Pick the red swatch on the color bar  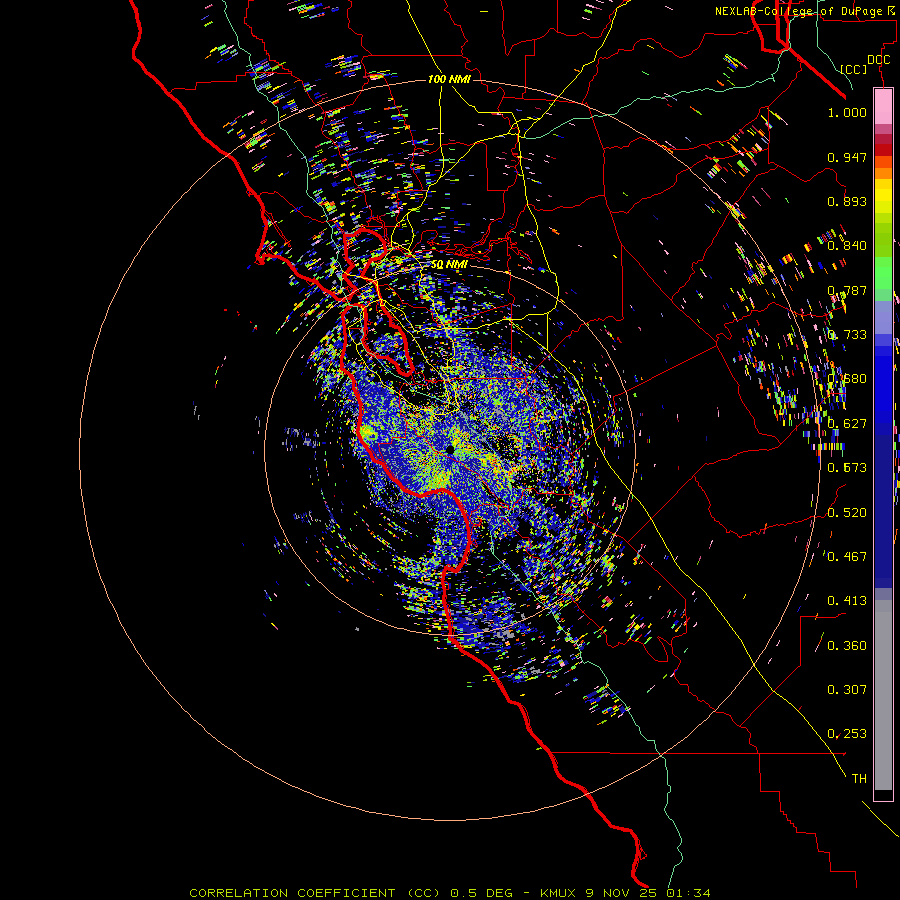pos(883,150)
